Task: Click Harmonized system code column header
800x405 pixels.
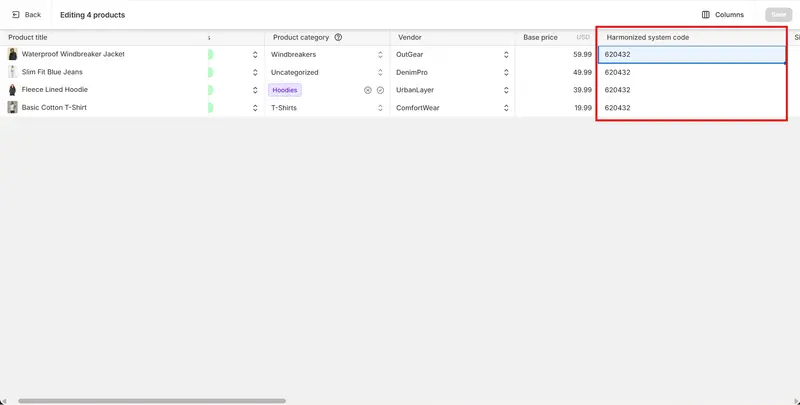Action: coord(647,37)
